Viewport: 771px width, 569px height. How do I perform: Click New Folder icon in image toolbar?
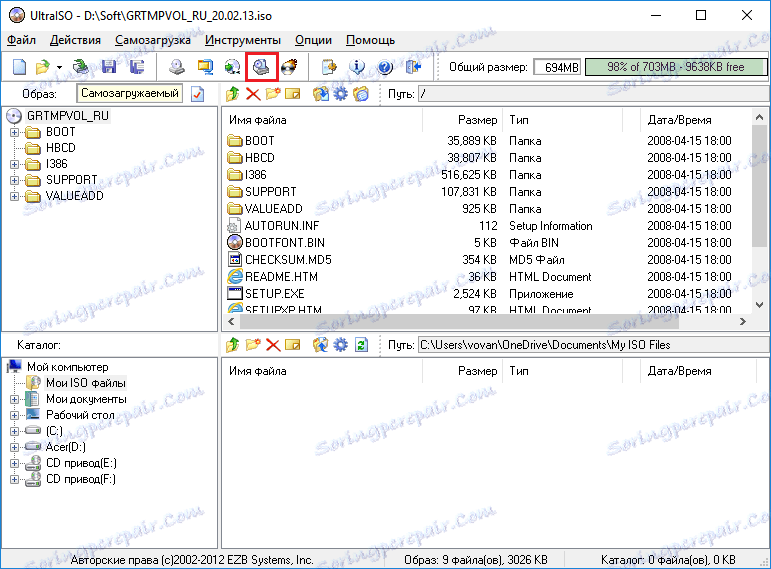pyautogui.click(x=273, y=93)
